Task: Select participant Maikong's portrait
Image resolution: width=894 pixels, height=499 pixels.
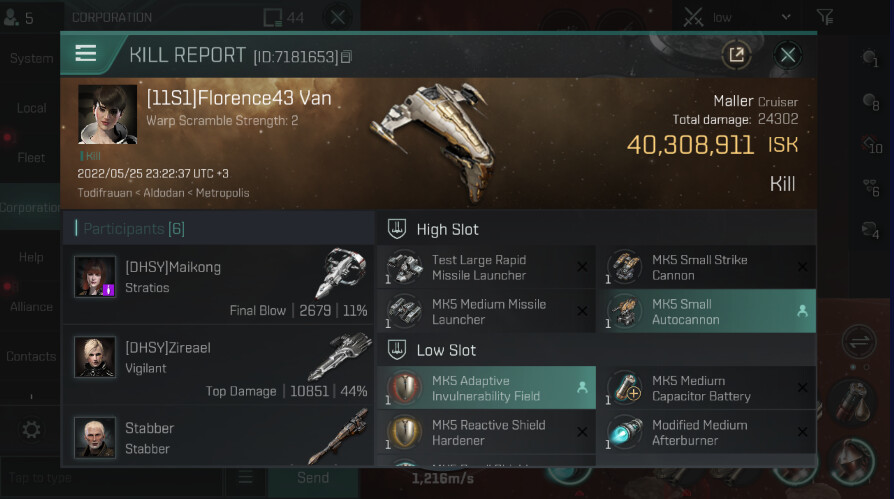Action: tap(95, 276)
